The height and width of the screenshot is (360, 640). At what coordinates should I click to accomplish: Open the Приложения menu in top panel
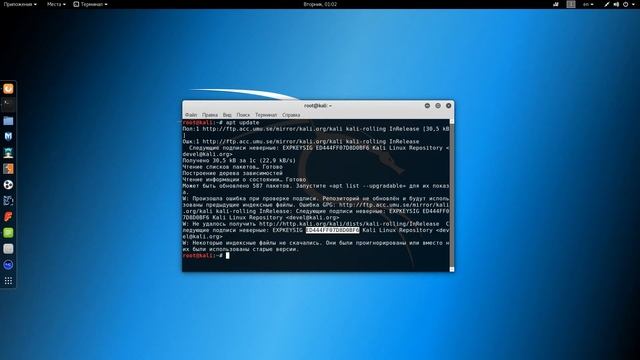coord(20,4)
